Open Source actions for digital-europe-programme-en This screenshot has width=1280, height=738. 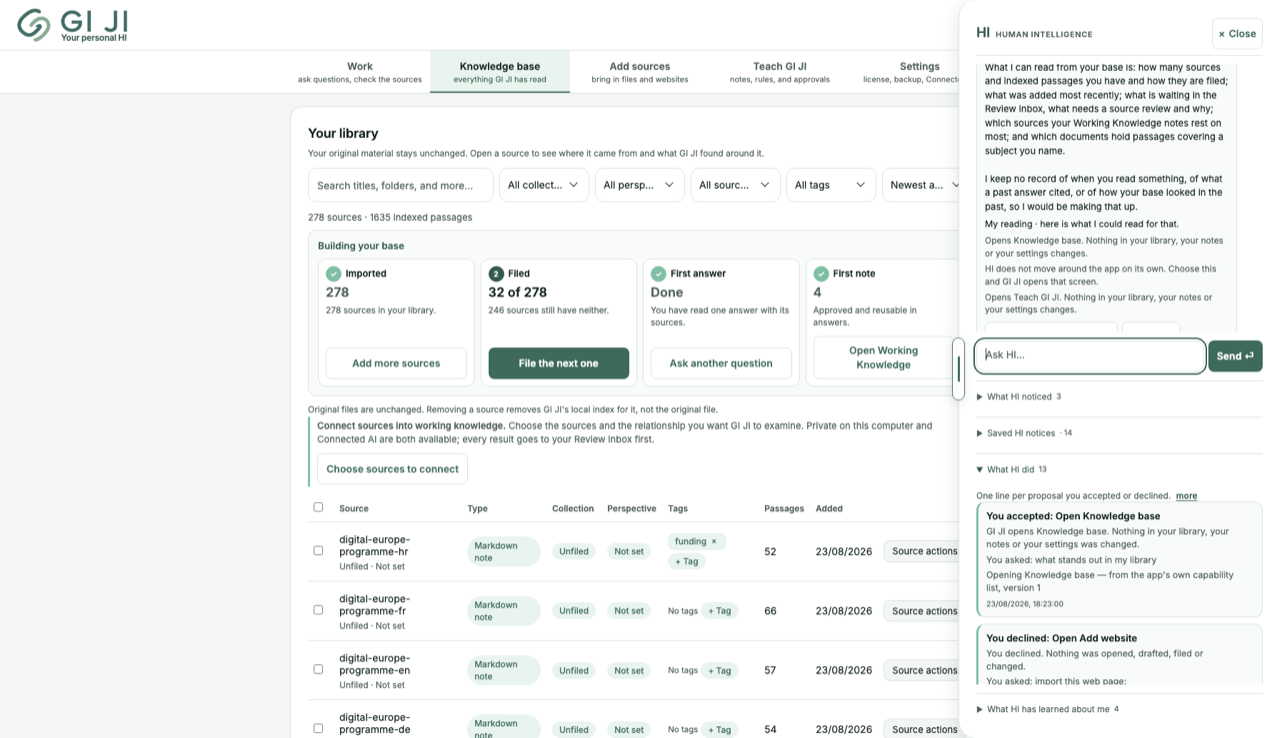(922, 670)
